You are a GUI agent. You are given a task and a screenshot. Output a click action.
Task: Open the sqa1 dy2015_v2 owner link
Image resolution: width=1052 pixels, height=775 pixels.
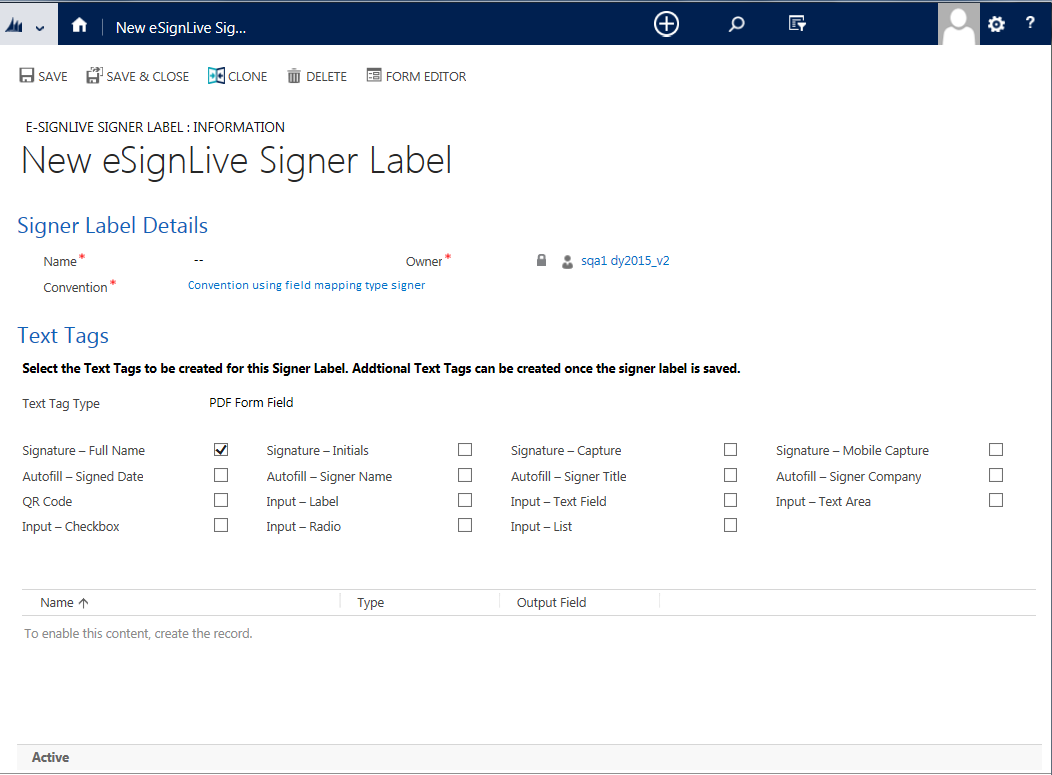(625, 260)
